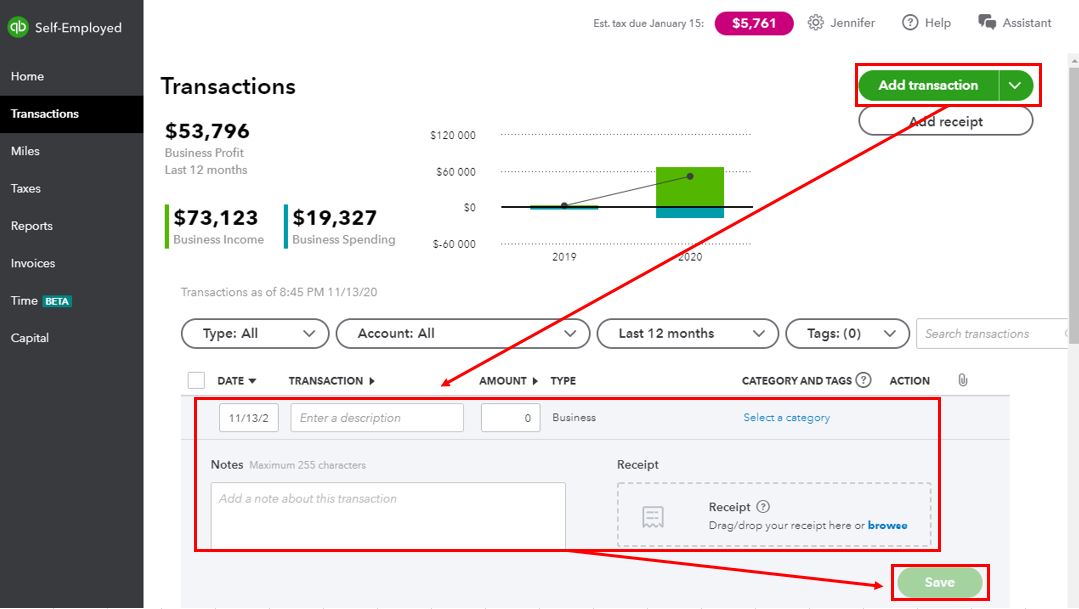The image size is (1079, 609).
Task: Sort by the DATE column header
Action: pyautogui.click(x=237, y=381)
